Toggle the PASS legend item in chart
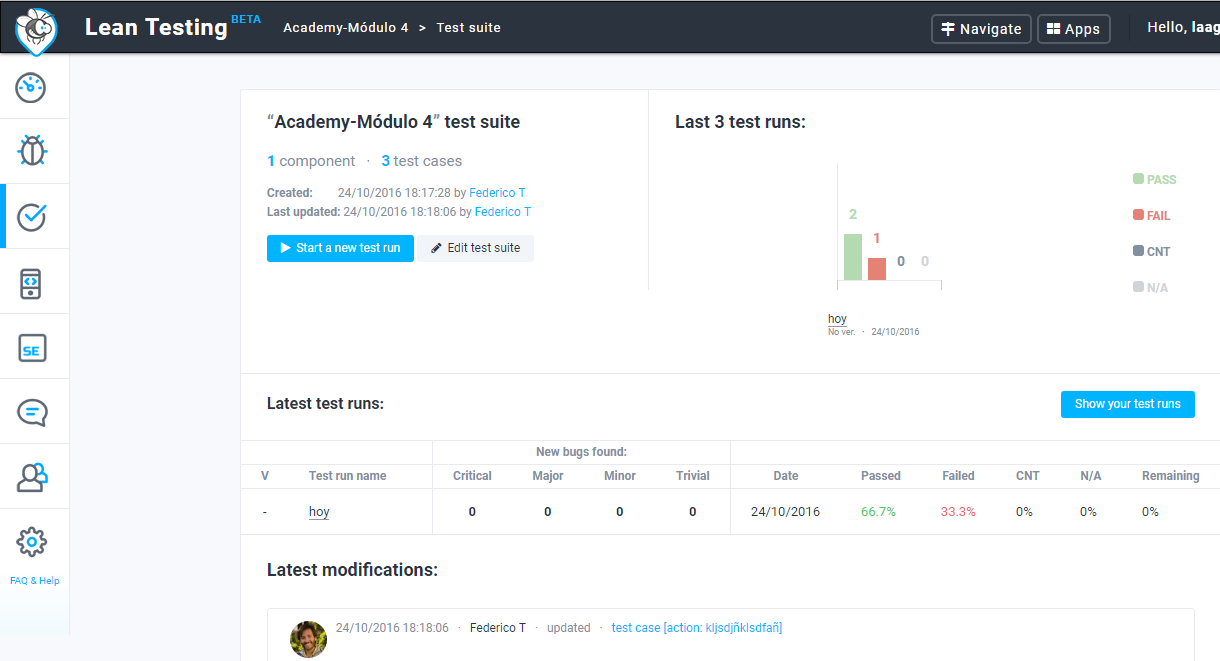 point(1154,180)
